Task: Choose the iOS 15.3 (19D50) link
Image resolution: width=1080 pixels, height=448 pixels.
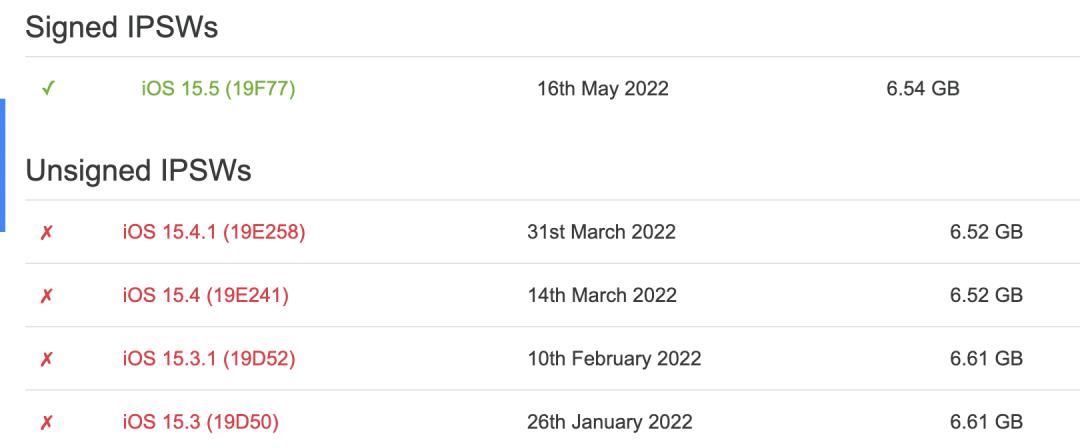Action: (x=200, y=422)
